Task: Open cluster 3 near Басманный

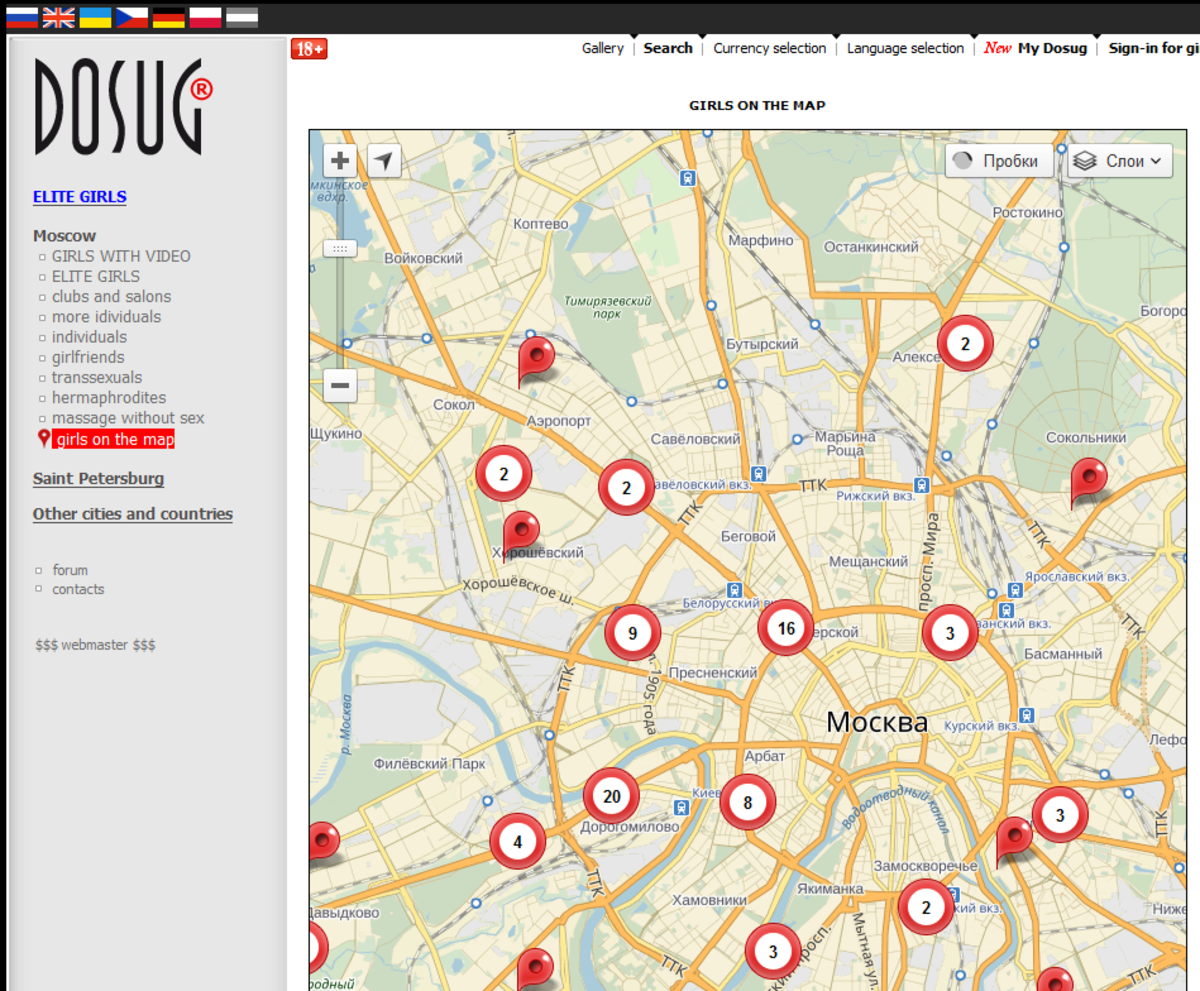Action: coord(949,632)
